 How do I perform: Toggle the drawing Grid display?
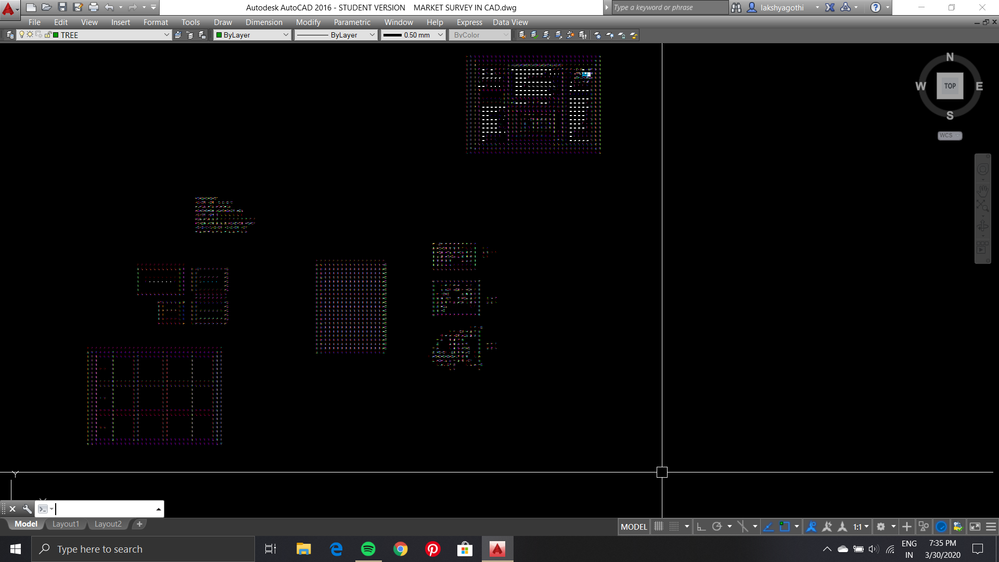point(658,526)
